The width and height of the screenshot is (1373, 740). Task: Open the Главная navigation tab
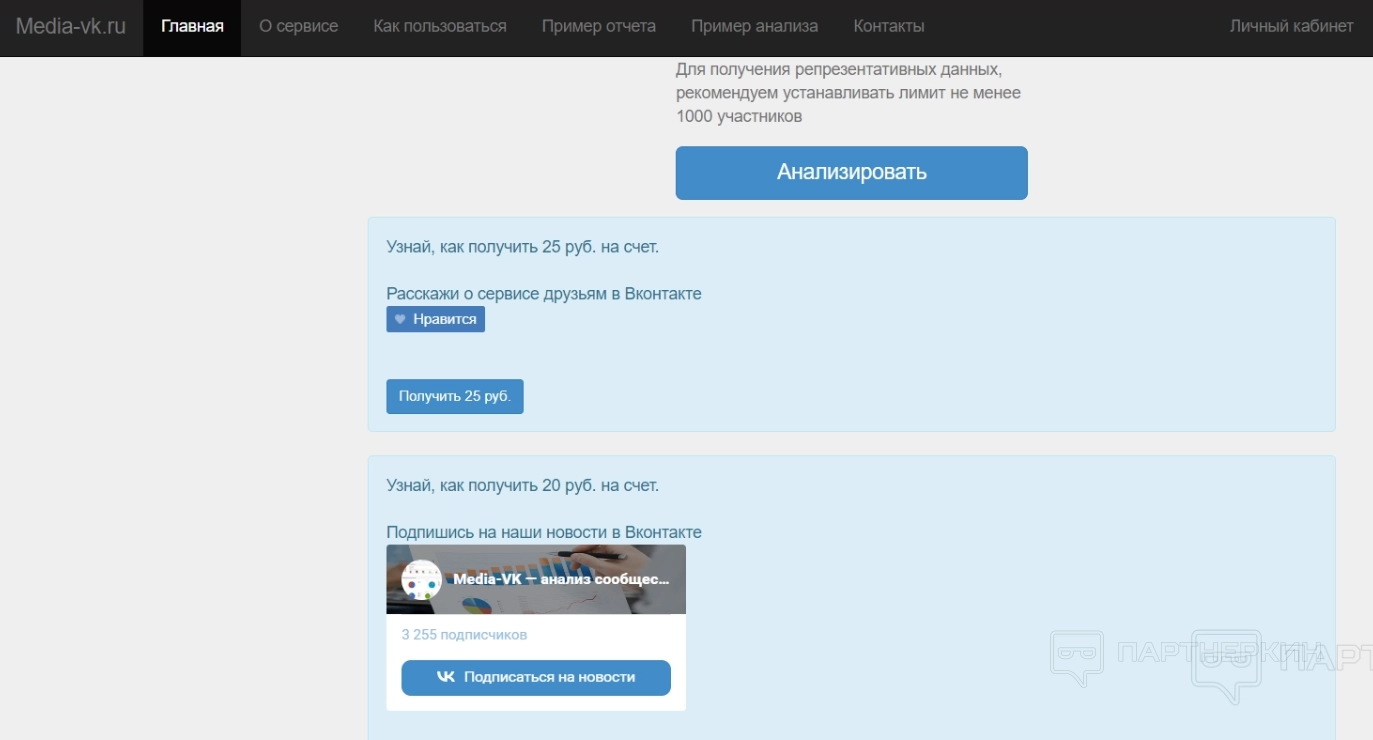coord(192,27)
